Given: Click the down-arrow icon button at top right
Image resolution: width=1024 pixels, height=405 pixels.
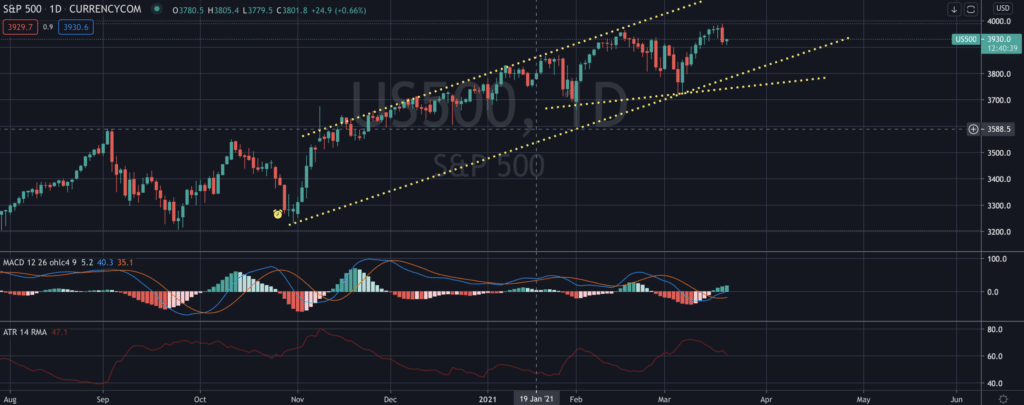Looking at the screenshot, I should 955,9.
